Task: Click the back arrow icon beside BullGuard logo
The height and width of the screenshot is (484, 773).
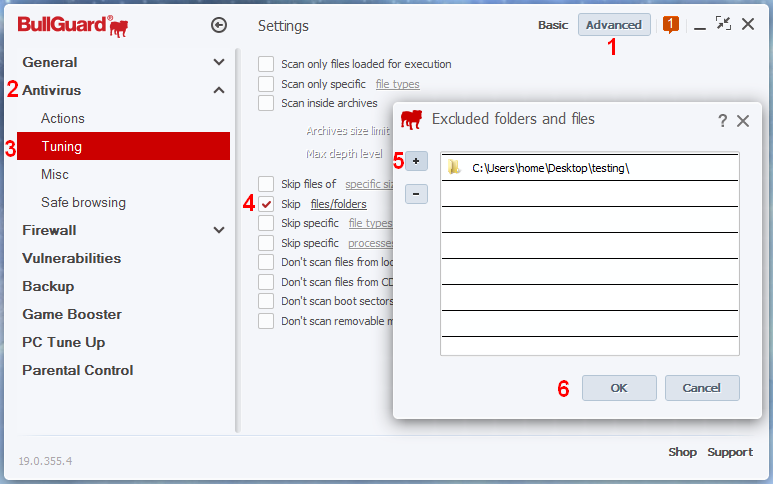Action: pyautogui.click(x=219, y=25)
